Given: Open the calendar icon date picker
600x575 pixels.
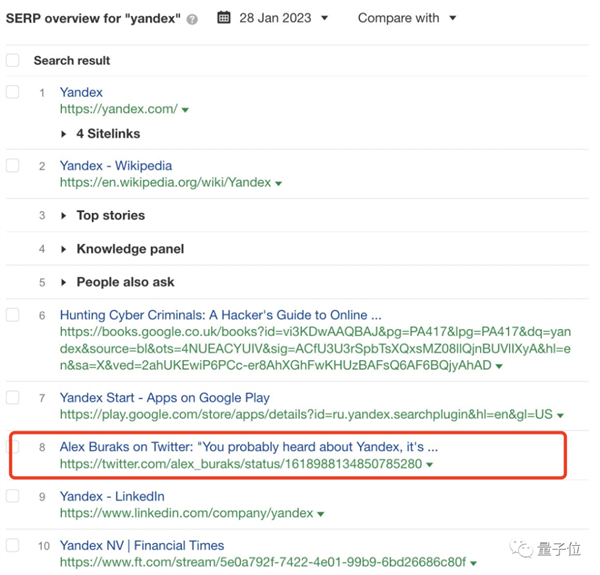Looking at the screenshot, I should (x=224, y=18).
